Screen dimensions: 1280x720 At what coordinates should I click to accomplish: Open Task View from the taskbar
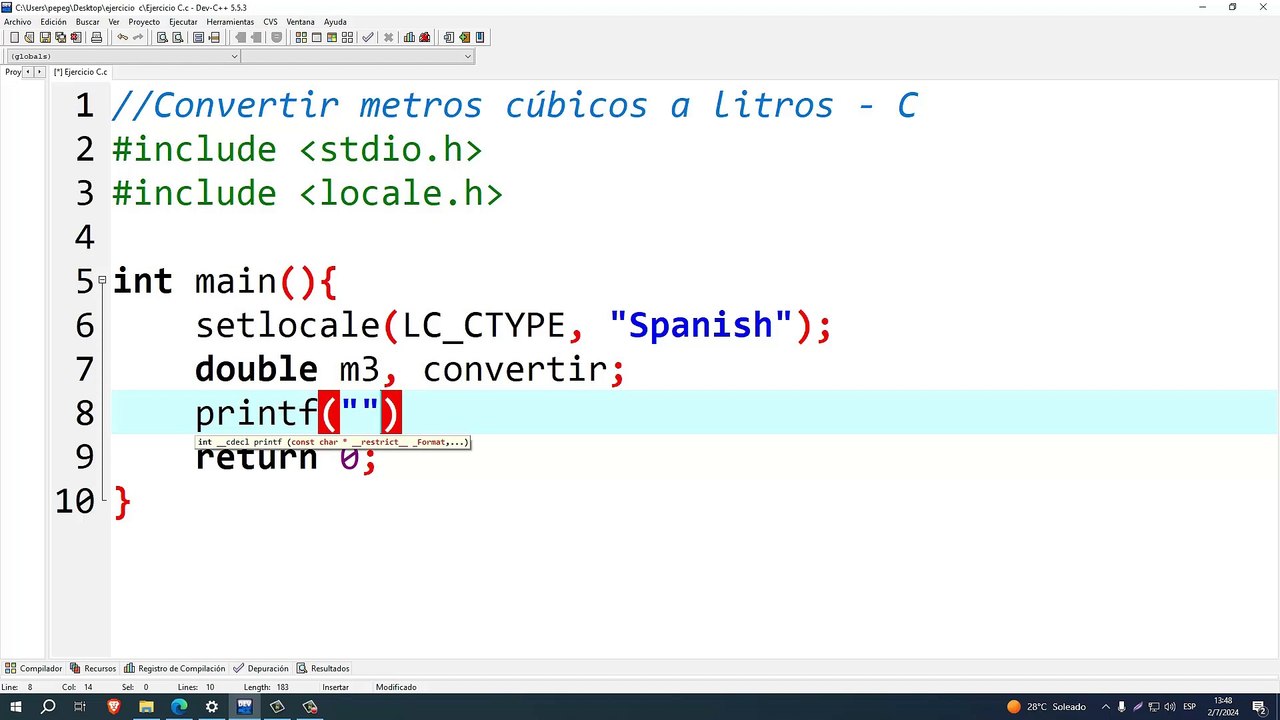[x=81, y=707]
